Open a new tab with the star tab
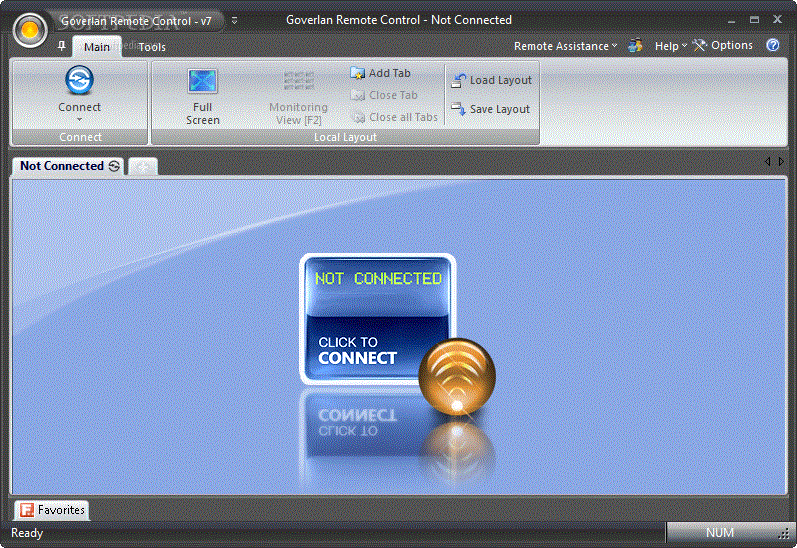The image size is (797, 548). point(143,167)
